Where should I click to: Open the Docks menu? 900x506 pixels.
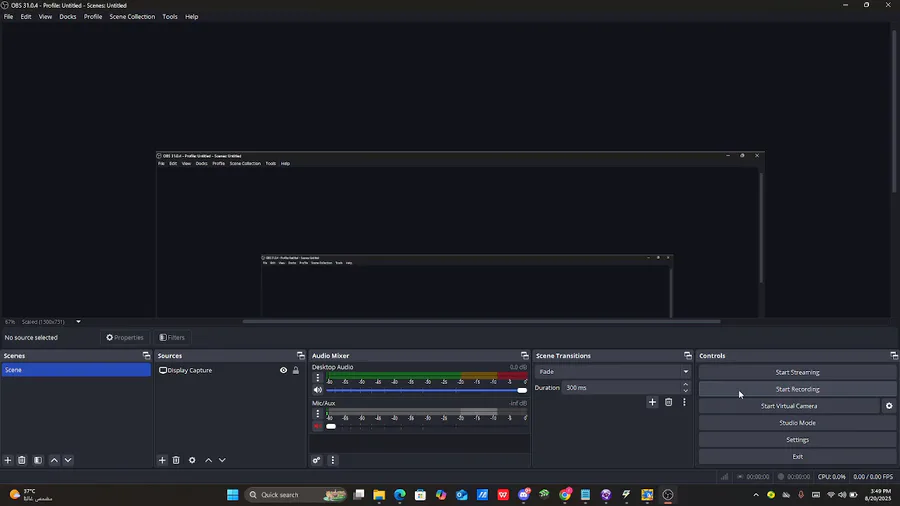(68, 17)
